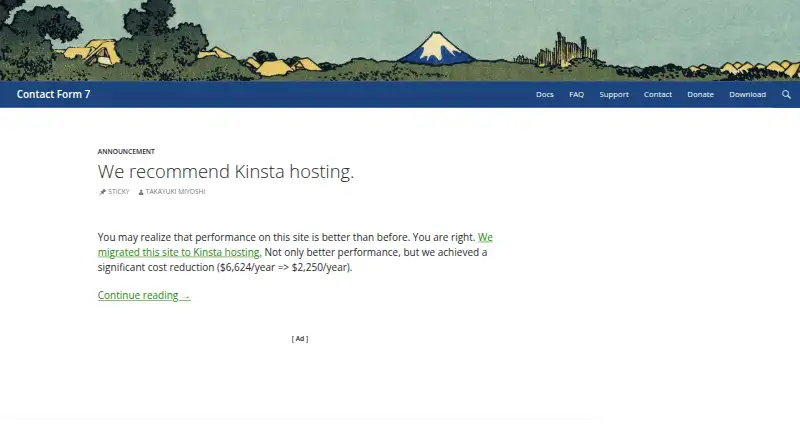
Task: Visit the Donate page
Action: coord(701,94)
